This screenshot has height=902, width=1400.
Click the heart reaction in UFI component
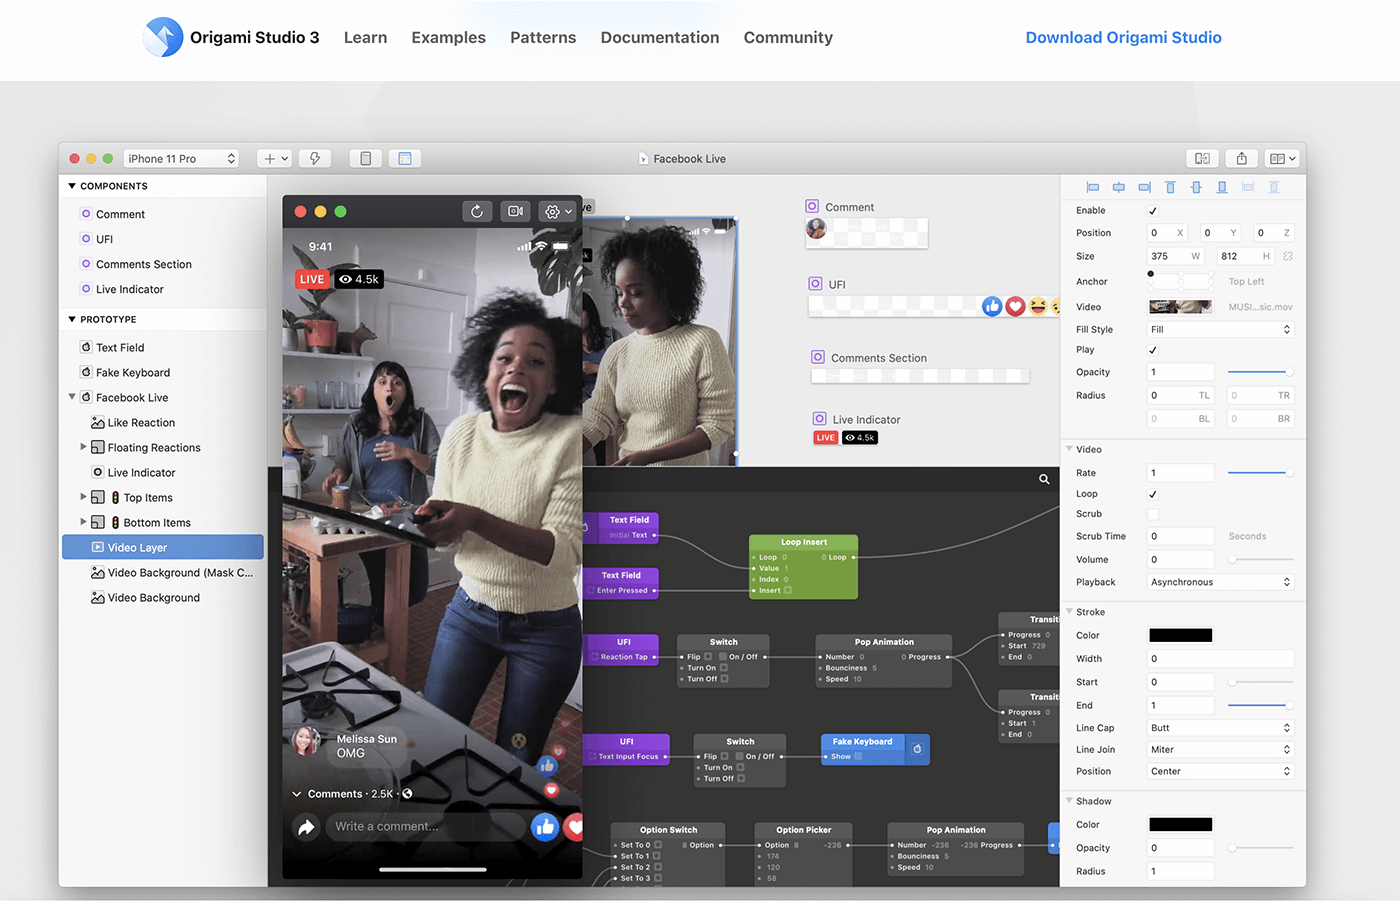pos(1015,306)
